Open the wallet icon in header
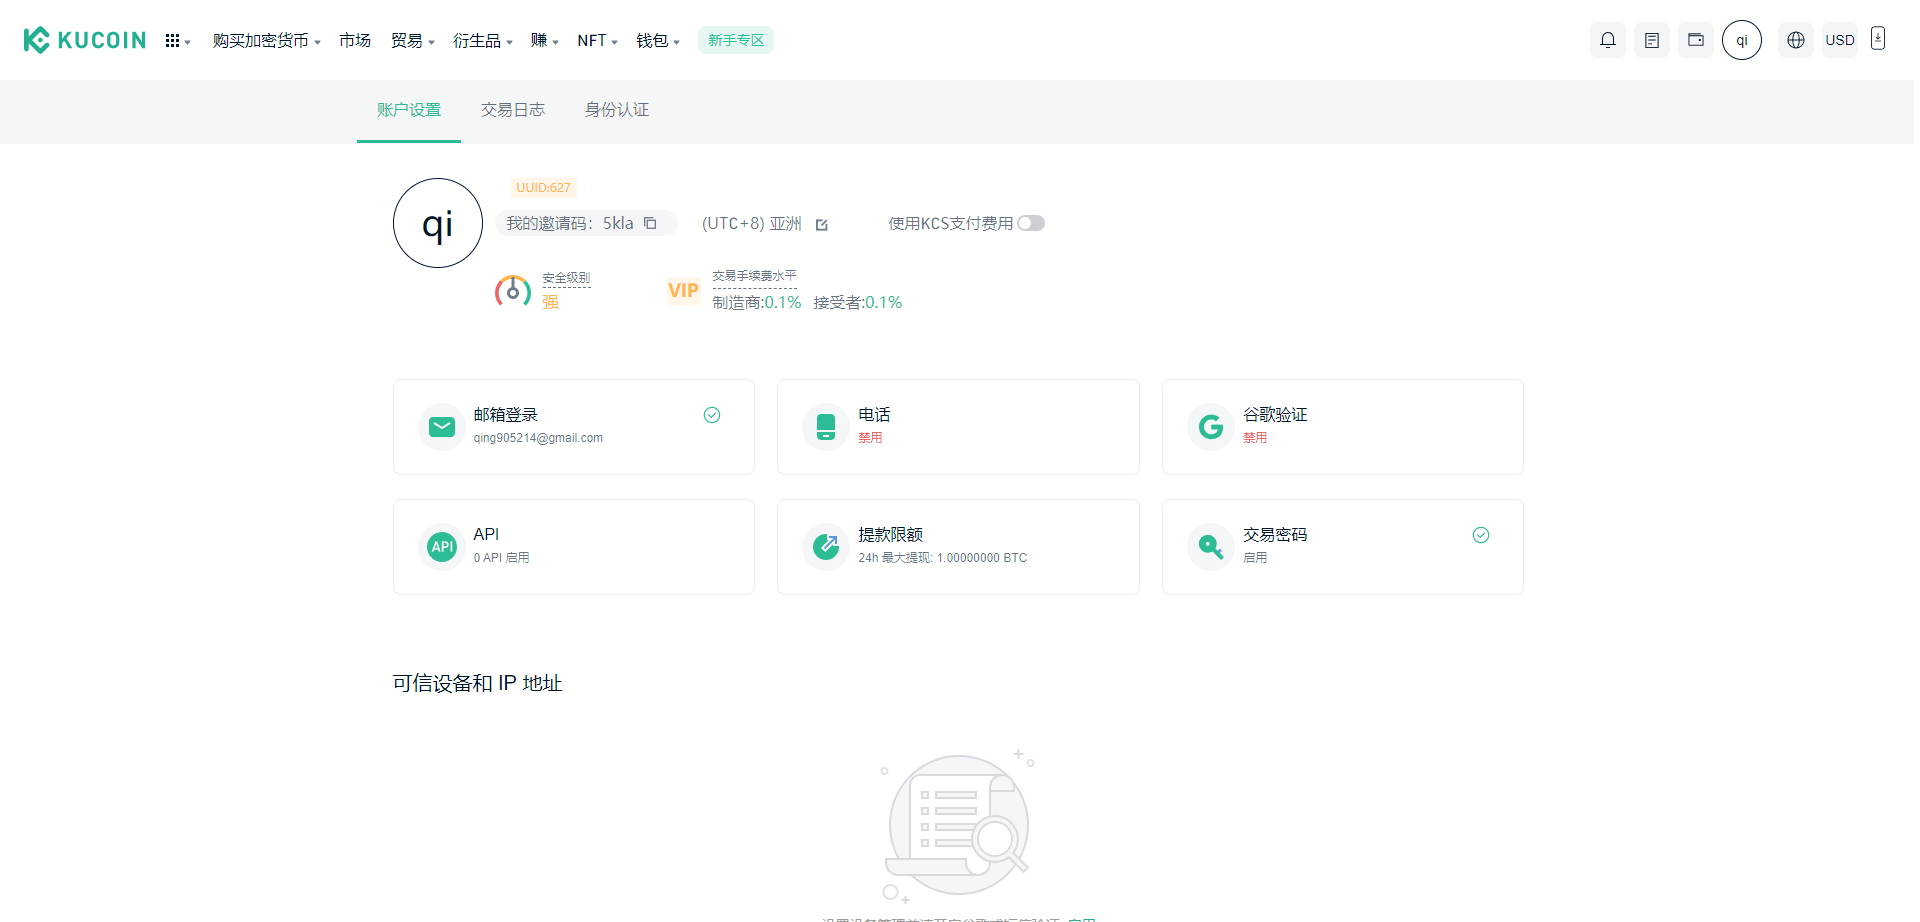Image resolution: width=1920 pixels, height=922 pixels. coord(1695,40)
